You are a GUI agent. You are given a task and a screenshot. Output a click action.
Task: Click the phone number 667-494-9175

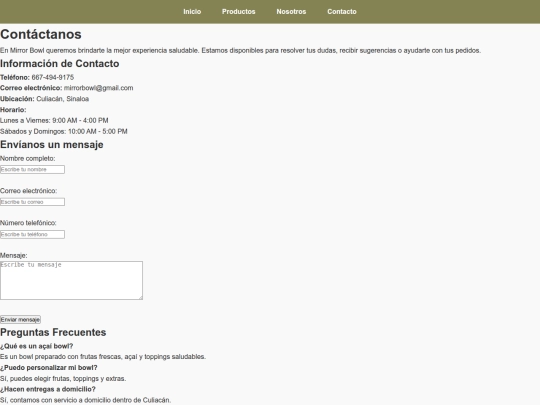(x=53, y=77)
